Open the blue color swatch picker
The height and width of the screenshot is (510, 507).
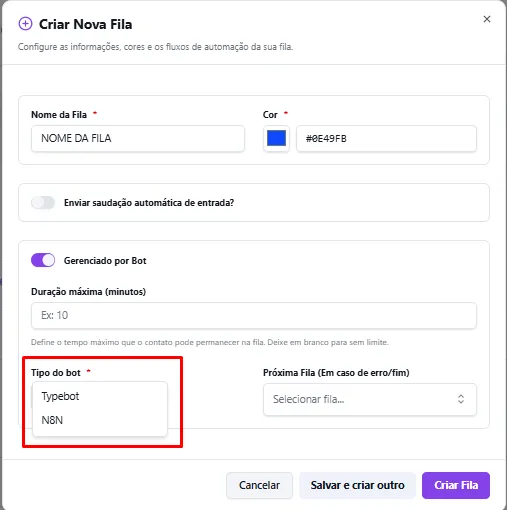pyautogui.click(x=276, y=138)
